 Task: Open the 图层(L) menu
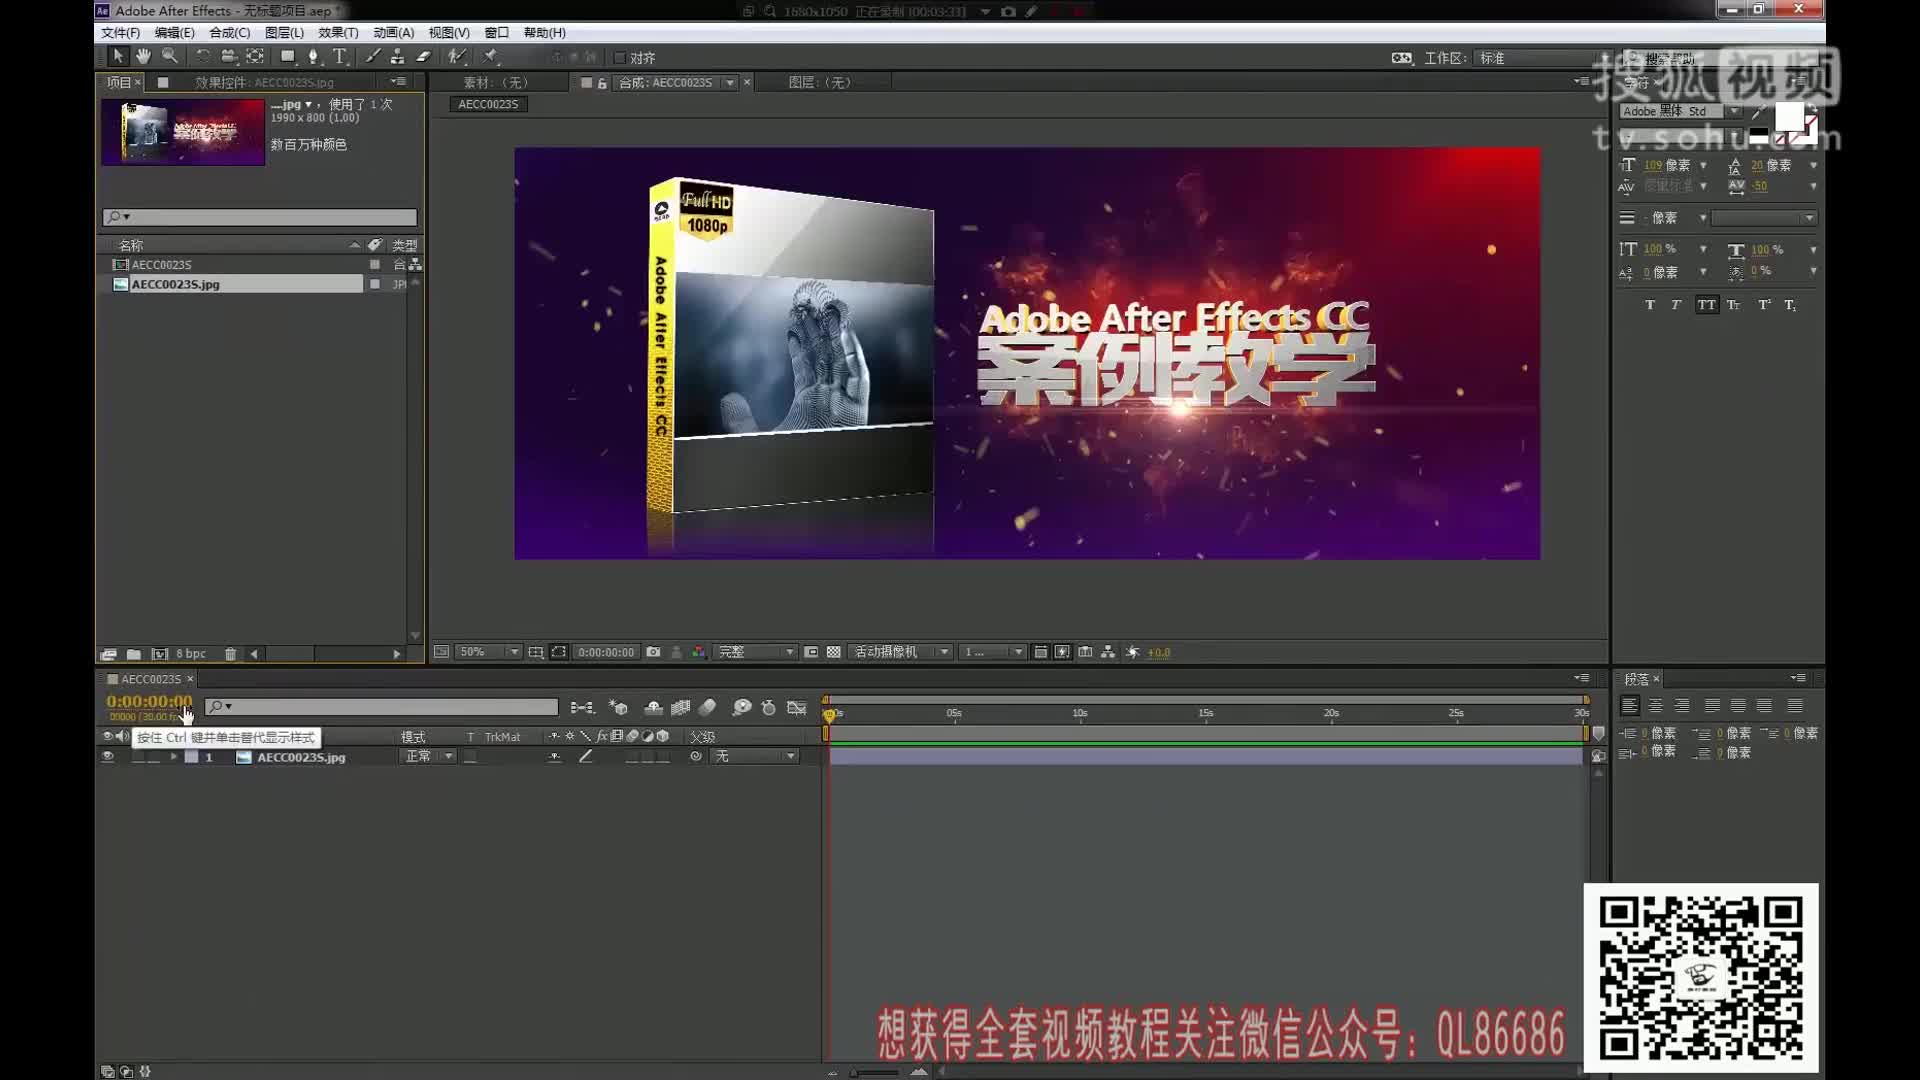(x=284, y=33)
